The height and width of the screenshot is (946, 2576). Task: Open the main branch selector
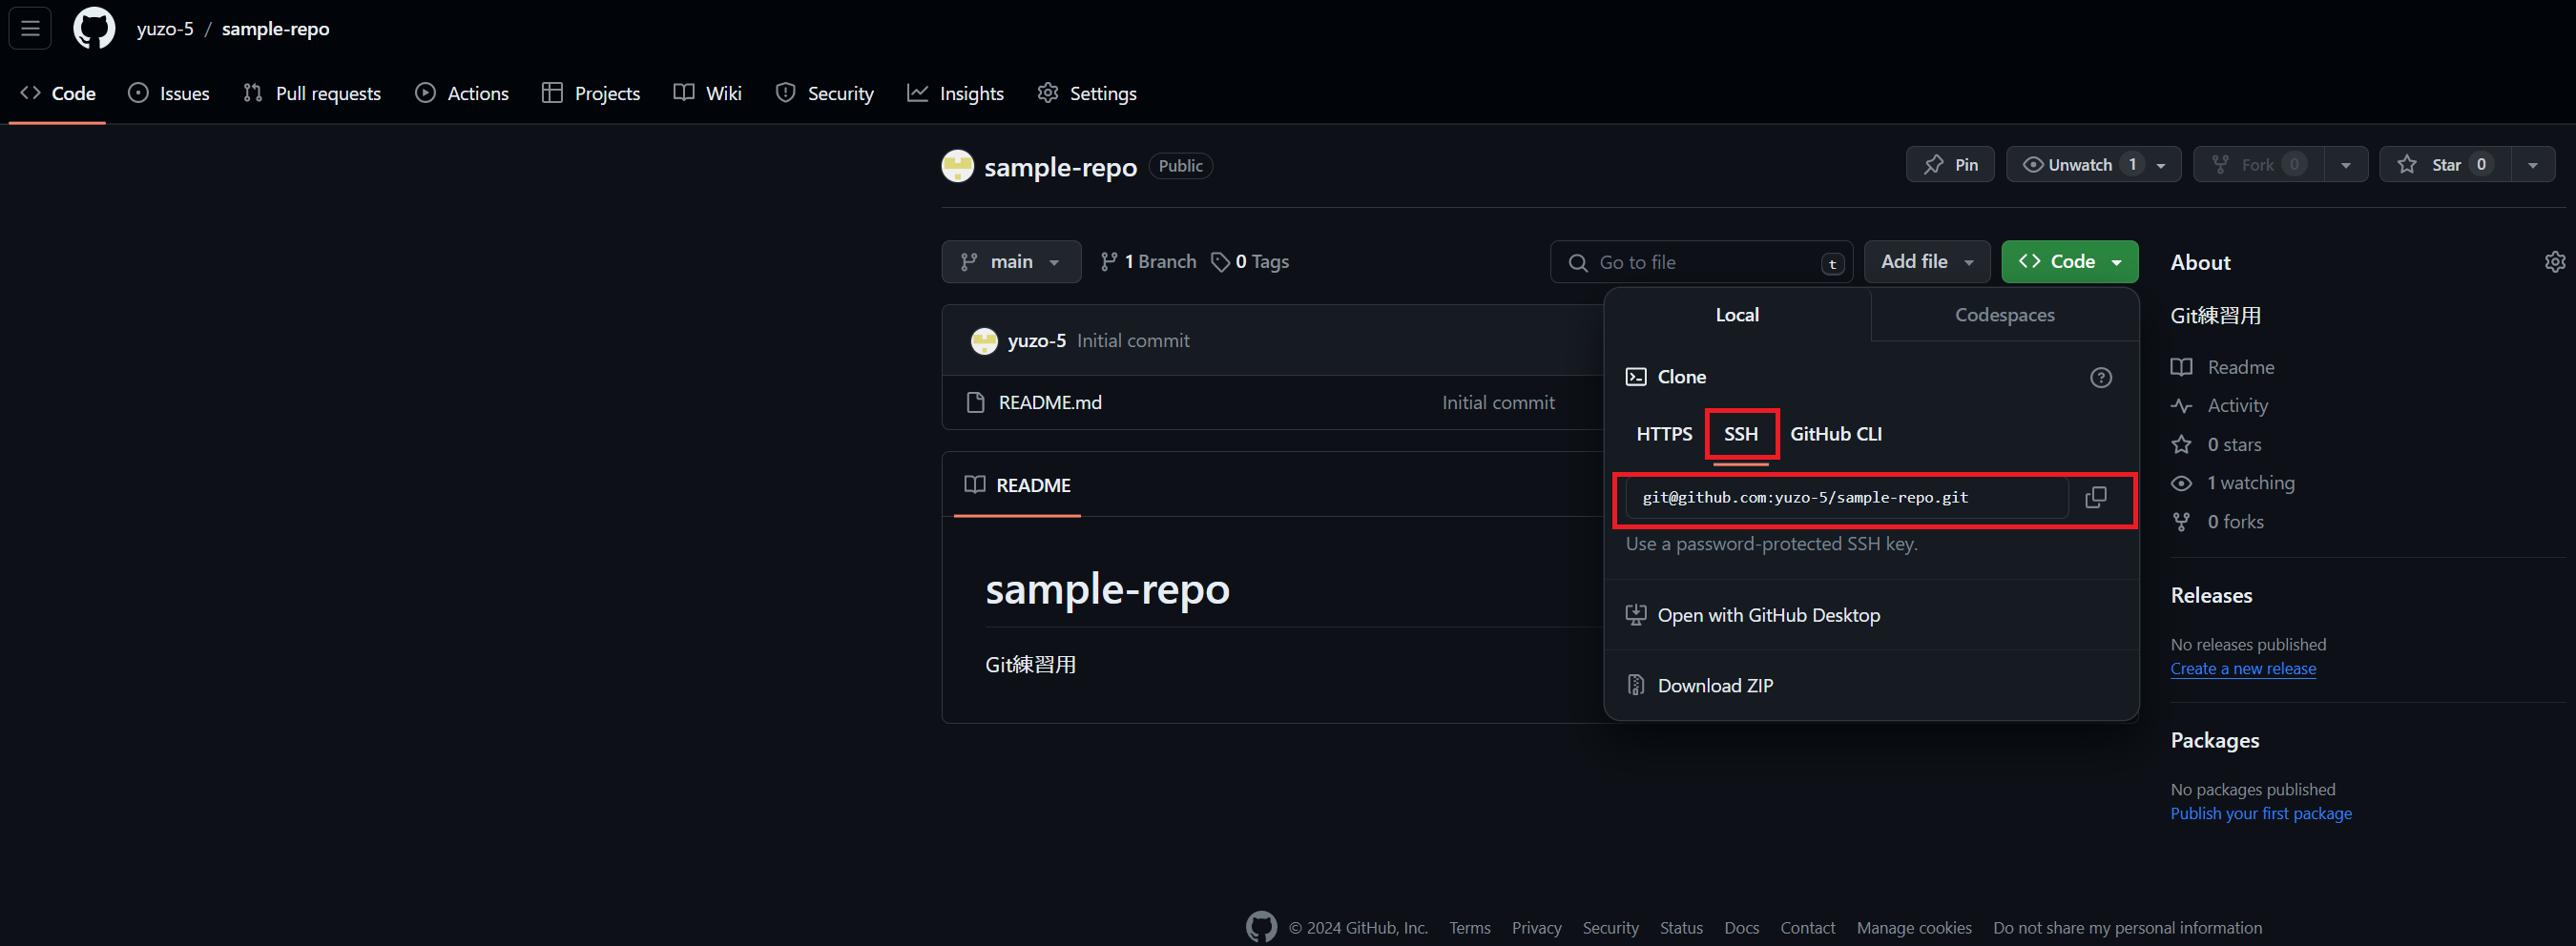point(1011,262)
